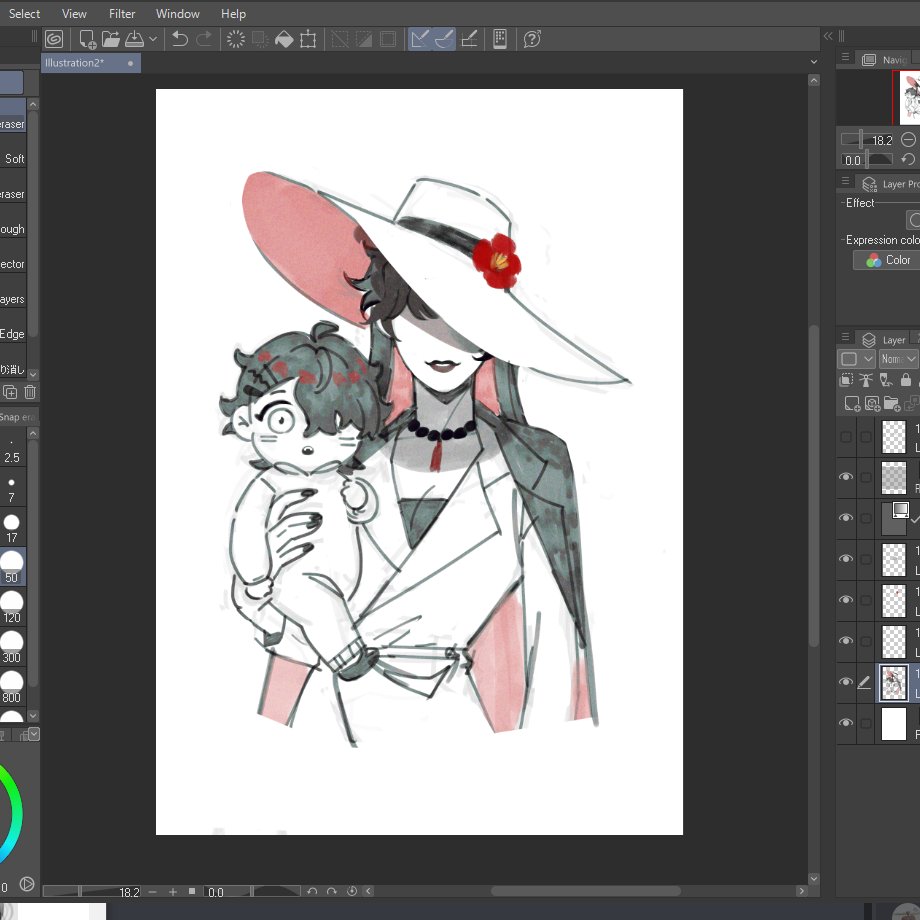Open Clip Studio Paint support help icon
The height and width of the screenshot is (920, 920).
coord(532,39)
